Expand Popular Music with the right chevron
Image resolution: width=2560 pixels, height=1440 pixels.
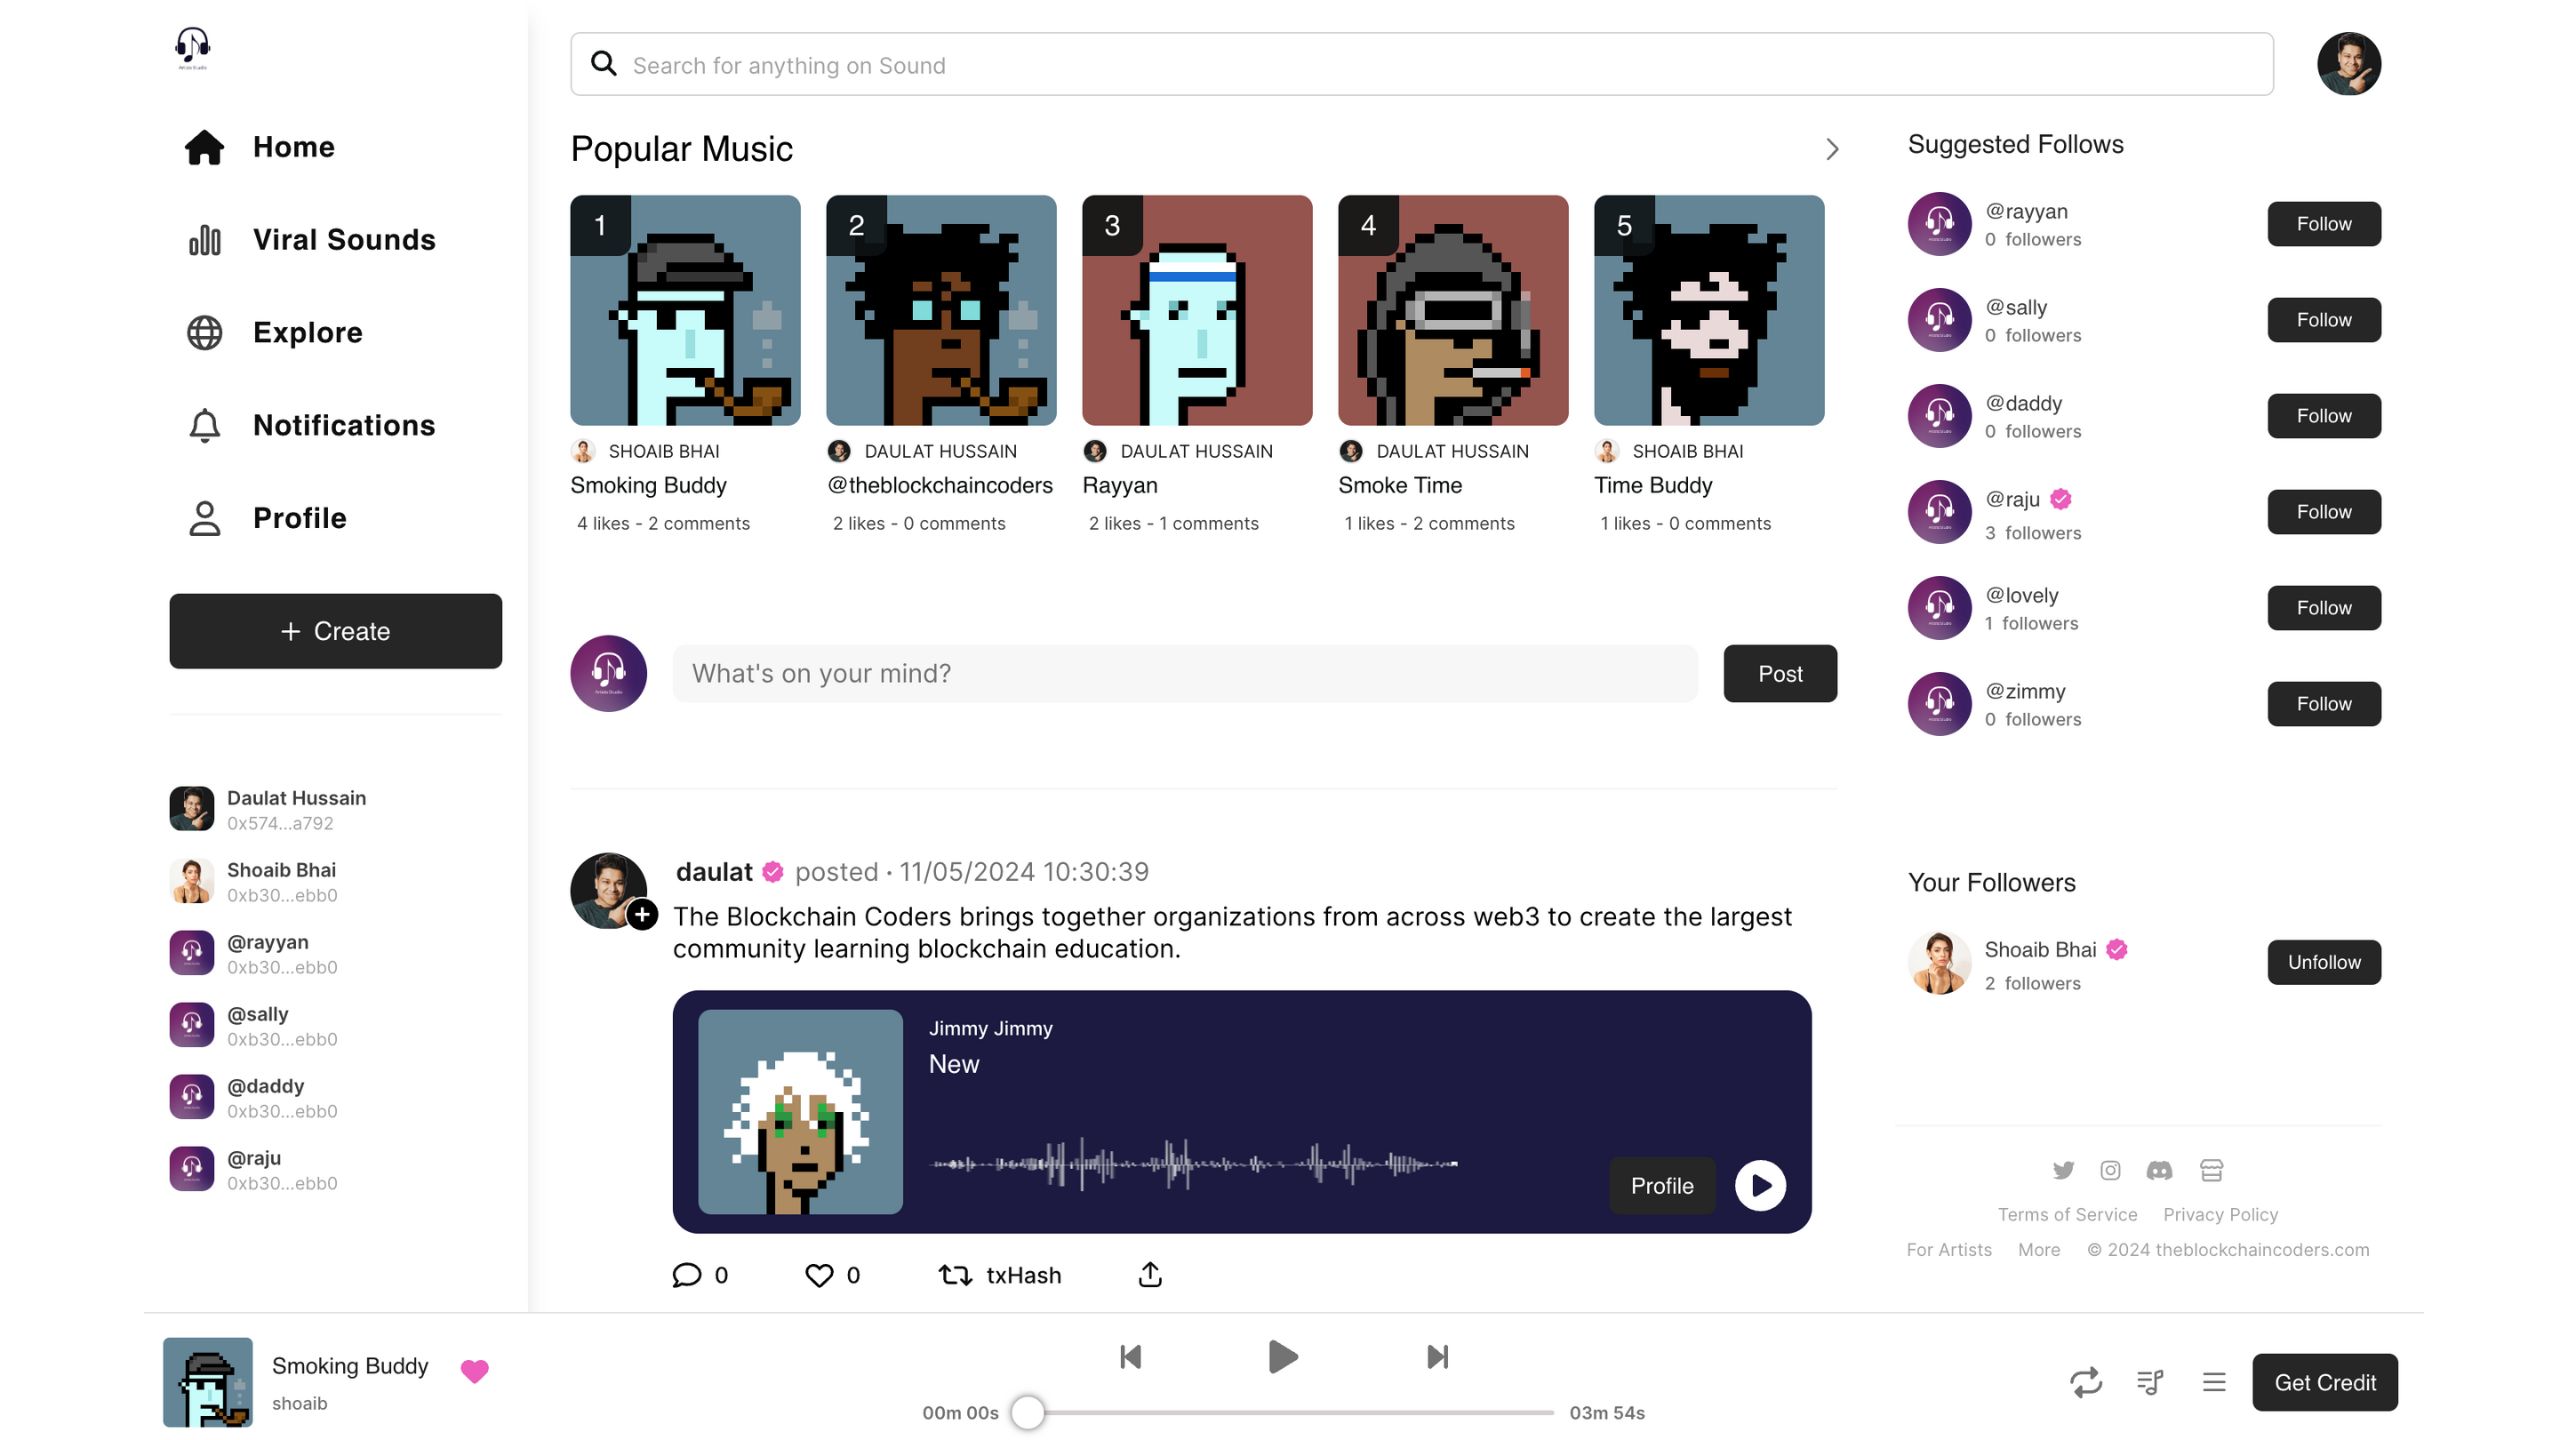tap(1833, 148)
